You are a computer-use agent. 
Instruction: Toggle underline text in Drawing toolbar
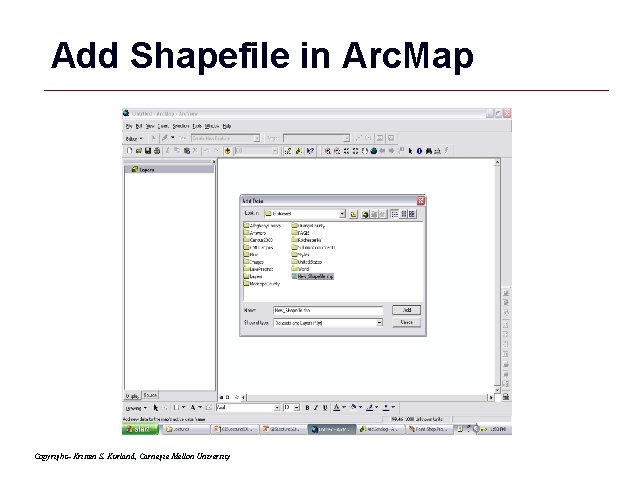[x=325, y=407]
